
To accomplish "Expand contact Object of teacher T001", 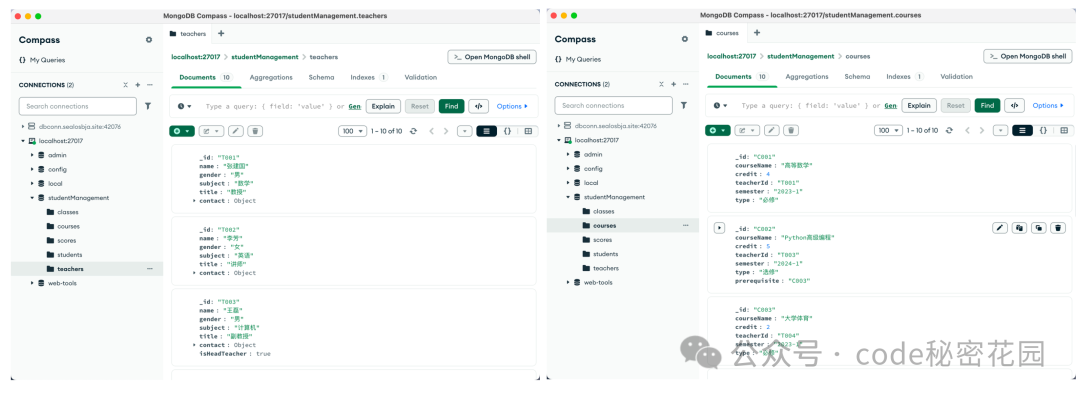I will click(194, 201).
